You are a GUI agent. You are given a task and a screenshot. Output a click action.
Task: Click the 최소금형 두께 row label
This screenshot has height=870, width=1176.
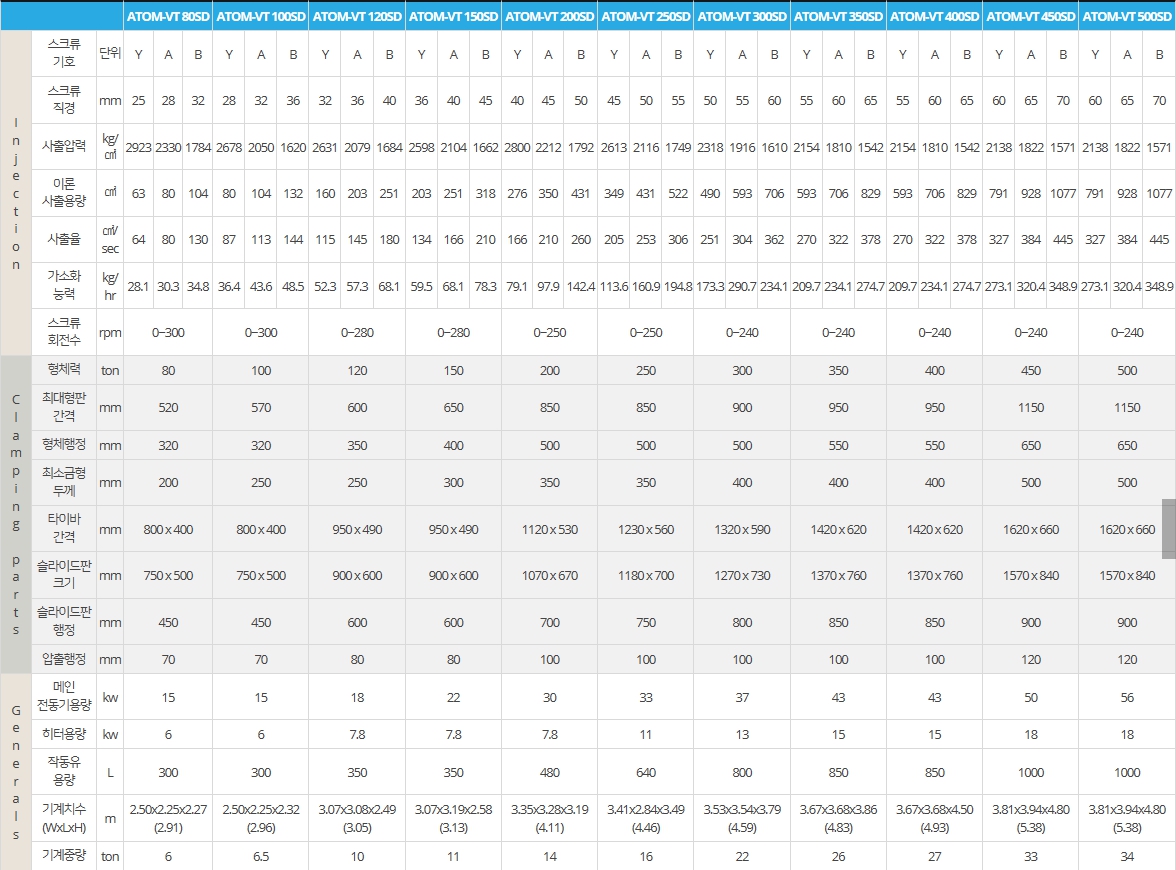[x=64, y=482]
